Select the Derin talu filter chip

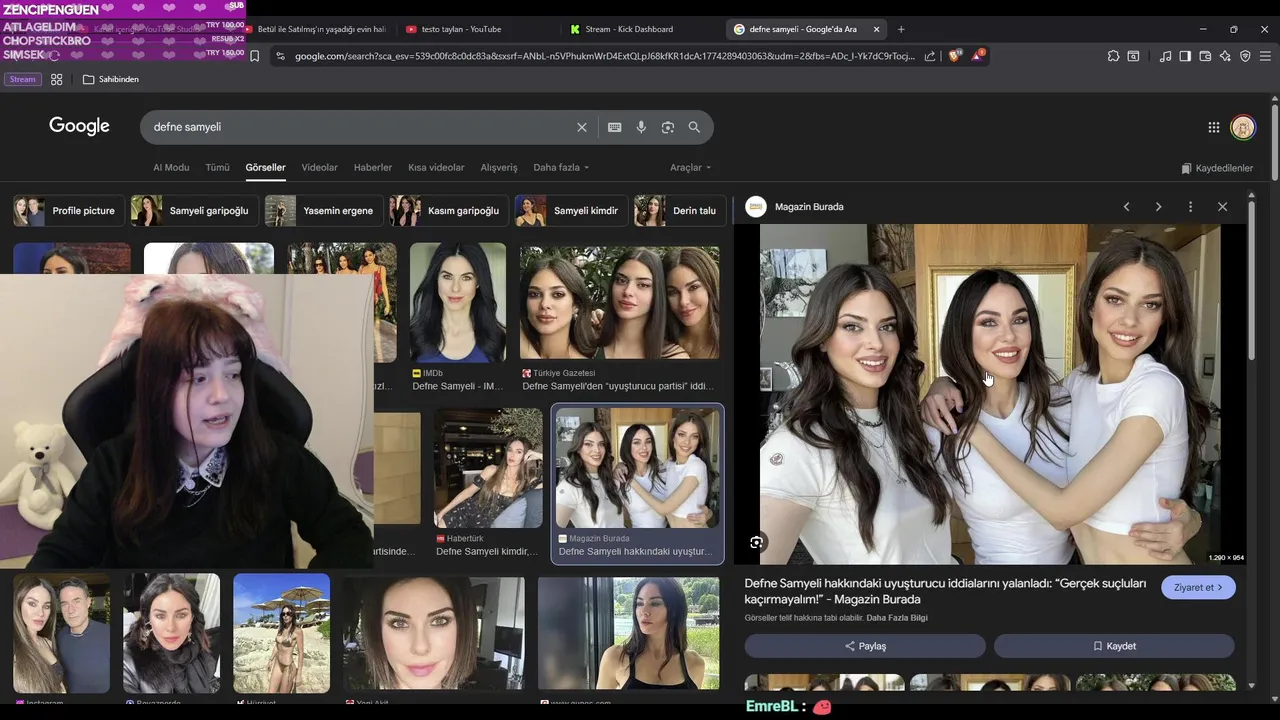(x=680, y=211)
